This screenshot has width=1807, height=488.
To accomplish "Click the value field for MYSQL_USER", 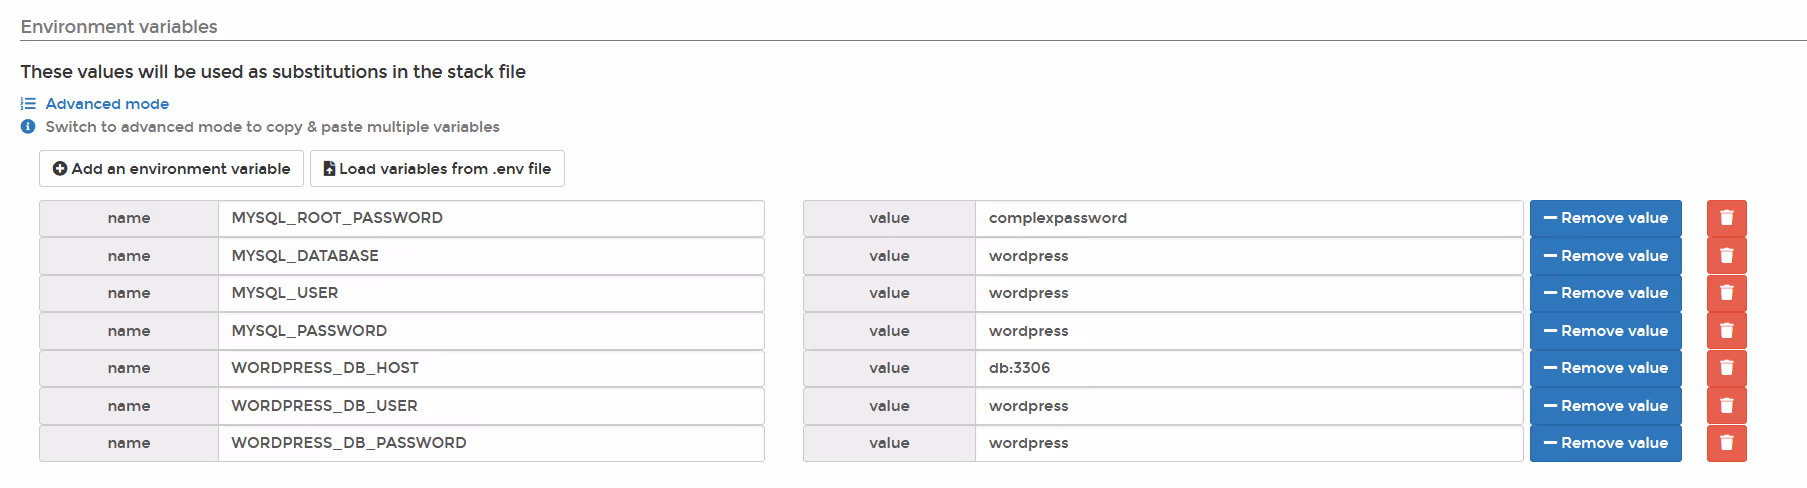I will point(1249,293).
